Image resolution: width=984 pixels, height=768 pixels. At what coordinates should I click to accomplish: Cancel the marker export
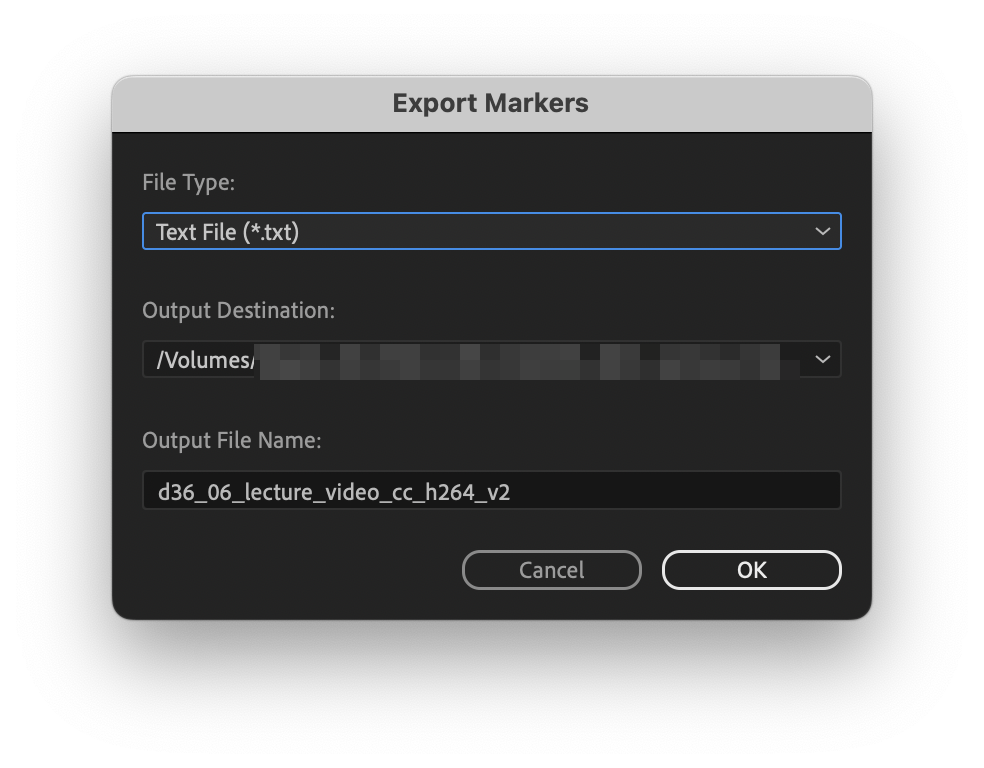tap(551, 570)
